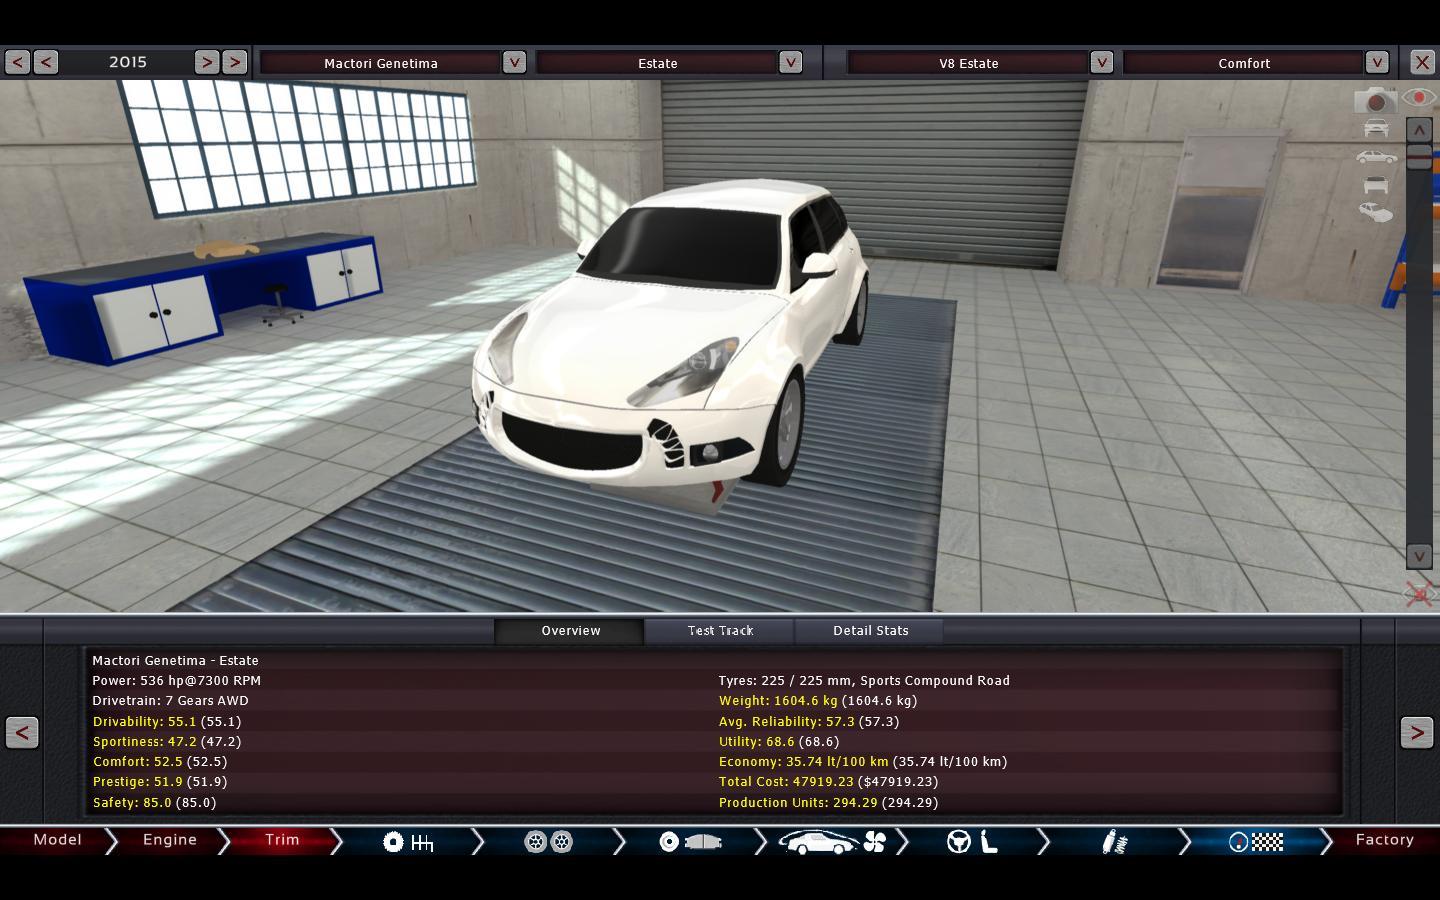This screenshot has height=900, width=1440.
Task: Go to the Factory step
Action: pyautogui.click(x=1384, y=840)
